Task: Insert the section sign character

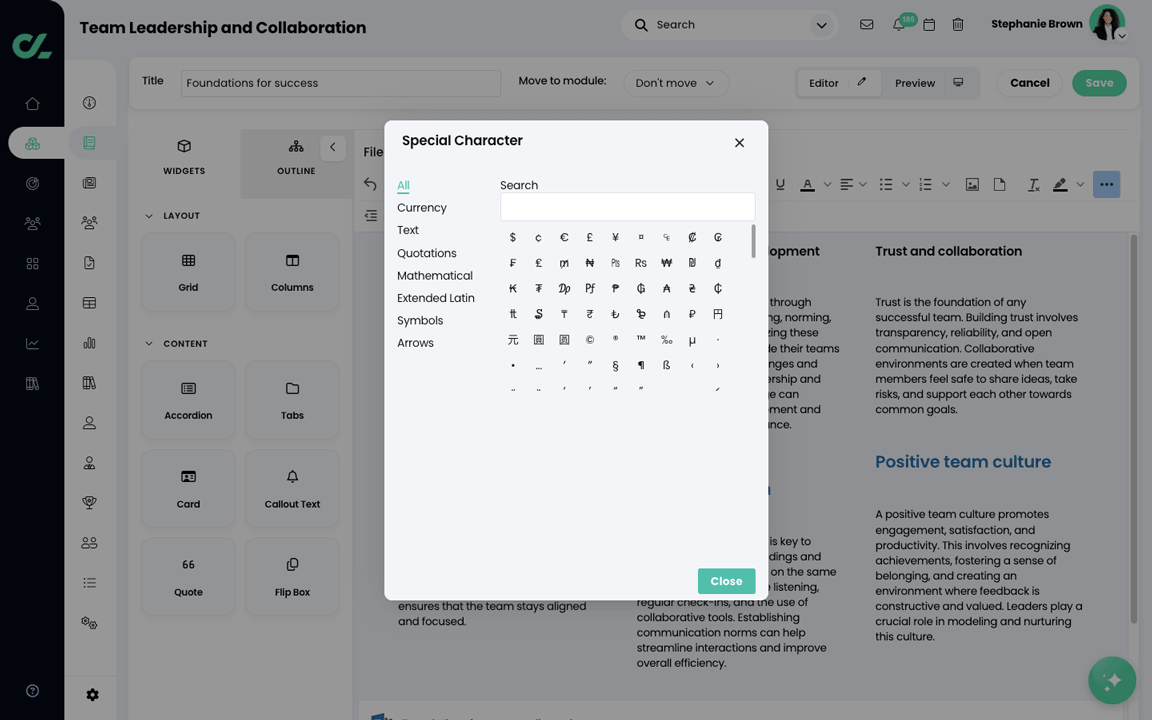Action: [x=615, y=365]
